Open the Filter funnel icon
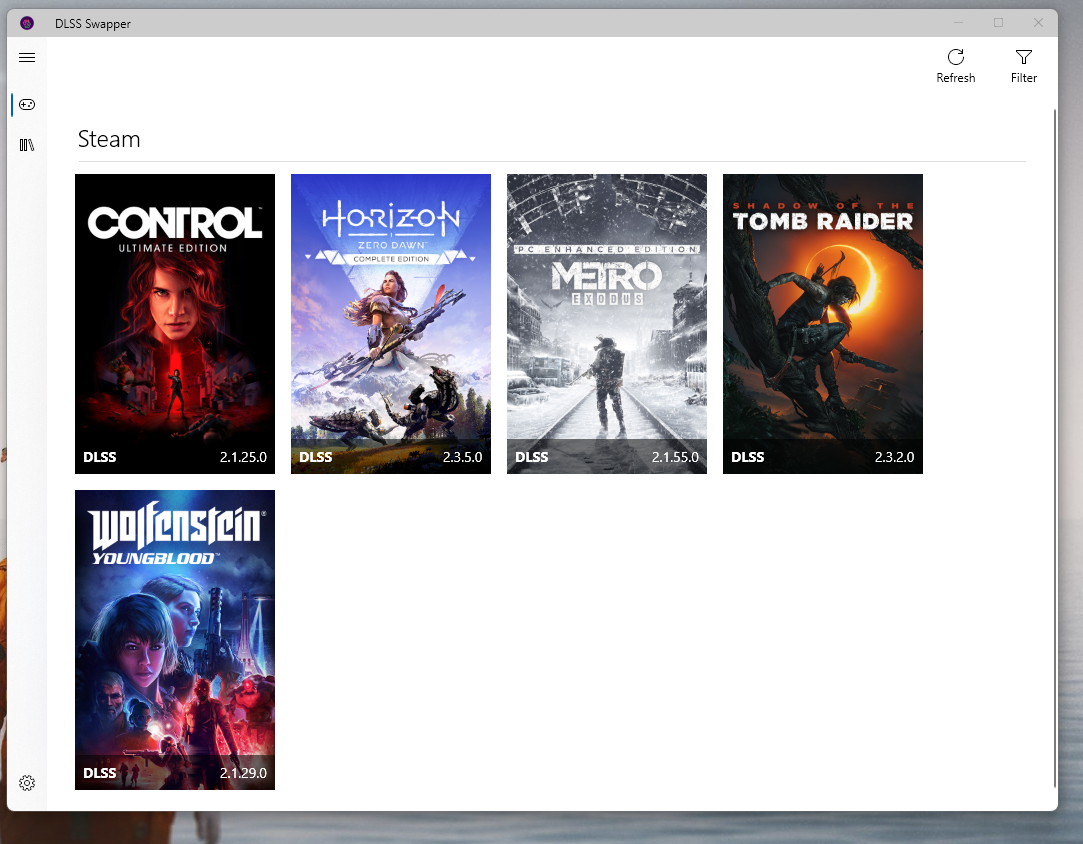This screenshot has height=844, width=1083. pos(1024,57)
